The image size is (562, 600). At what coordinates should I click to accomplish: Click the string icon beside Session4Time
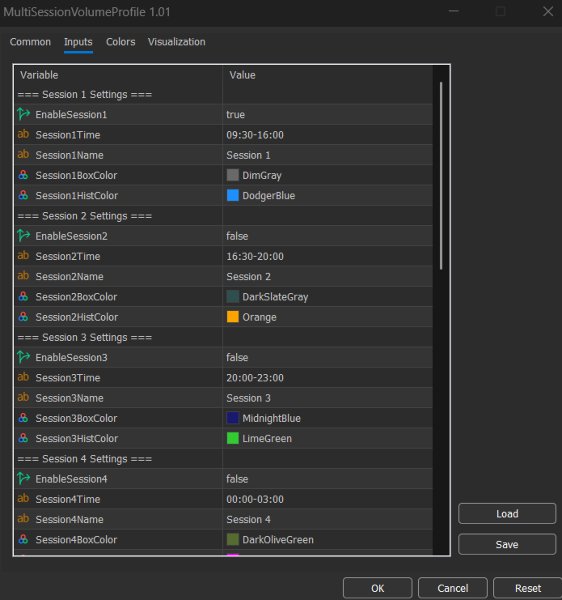pos(23,499)
